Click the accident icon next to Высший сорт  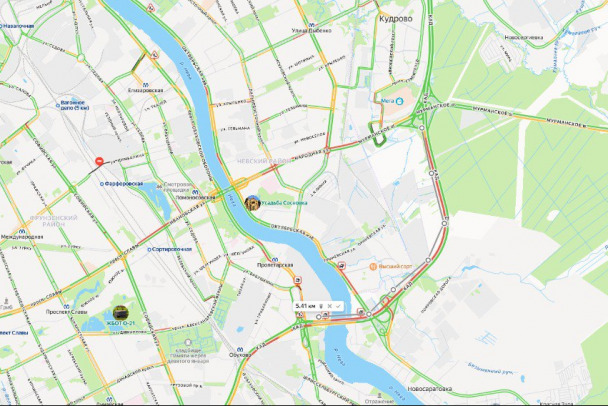click(x=341, y=266)
